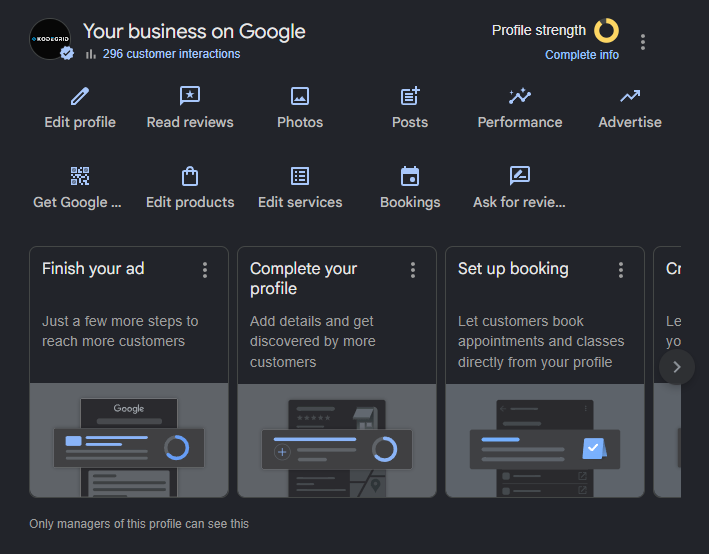This screenshot has width=709, height=554.
Task: Open the Finish your ad card title
Action: pyautogui.click(x=93, y=269)
